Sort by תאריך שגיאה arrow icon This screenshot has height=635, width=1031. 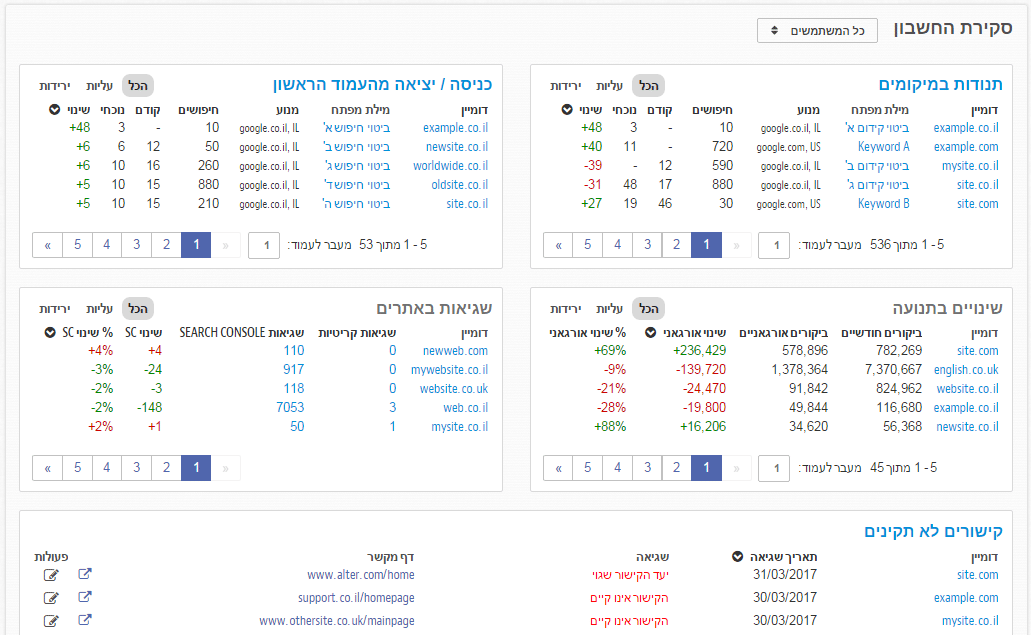click(738, 557)
